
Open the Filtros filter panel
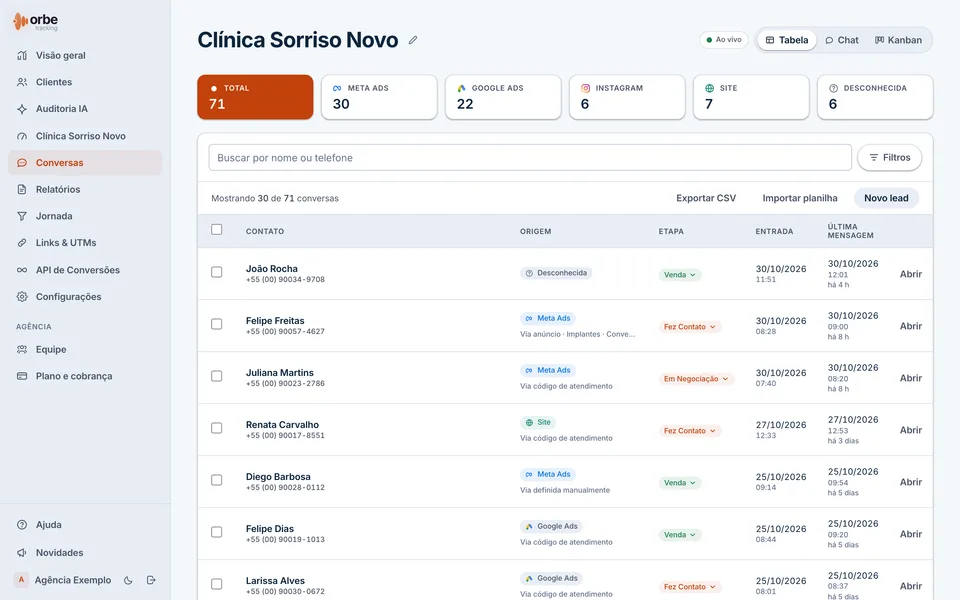(889, 157)
